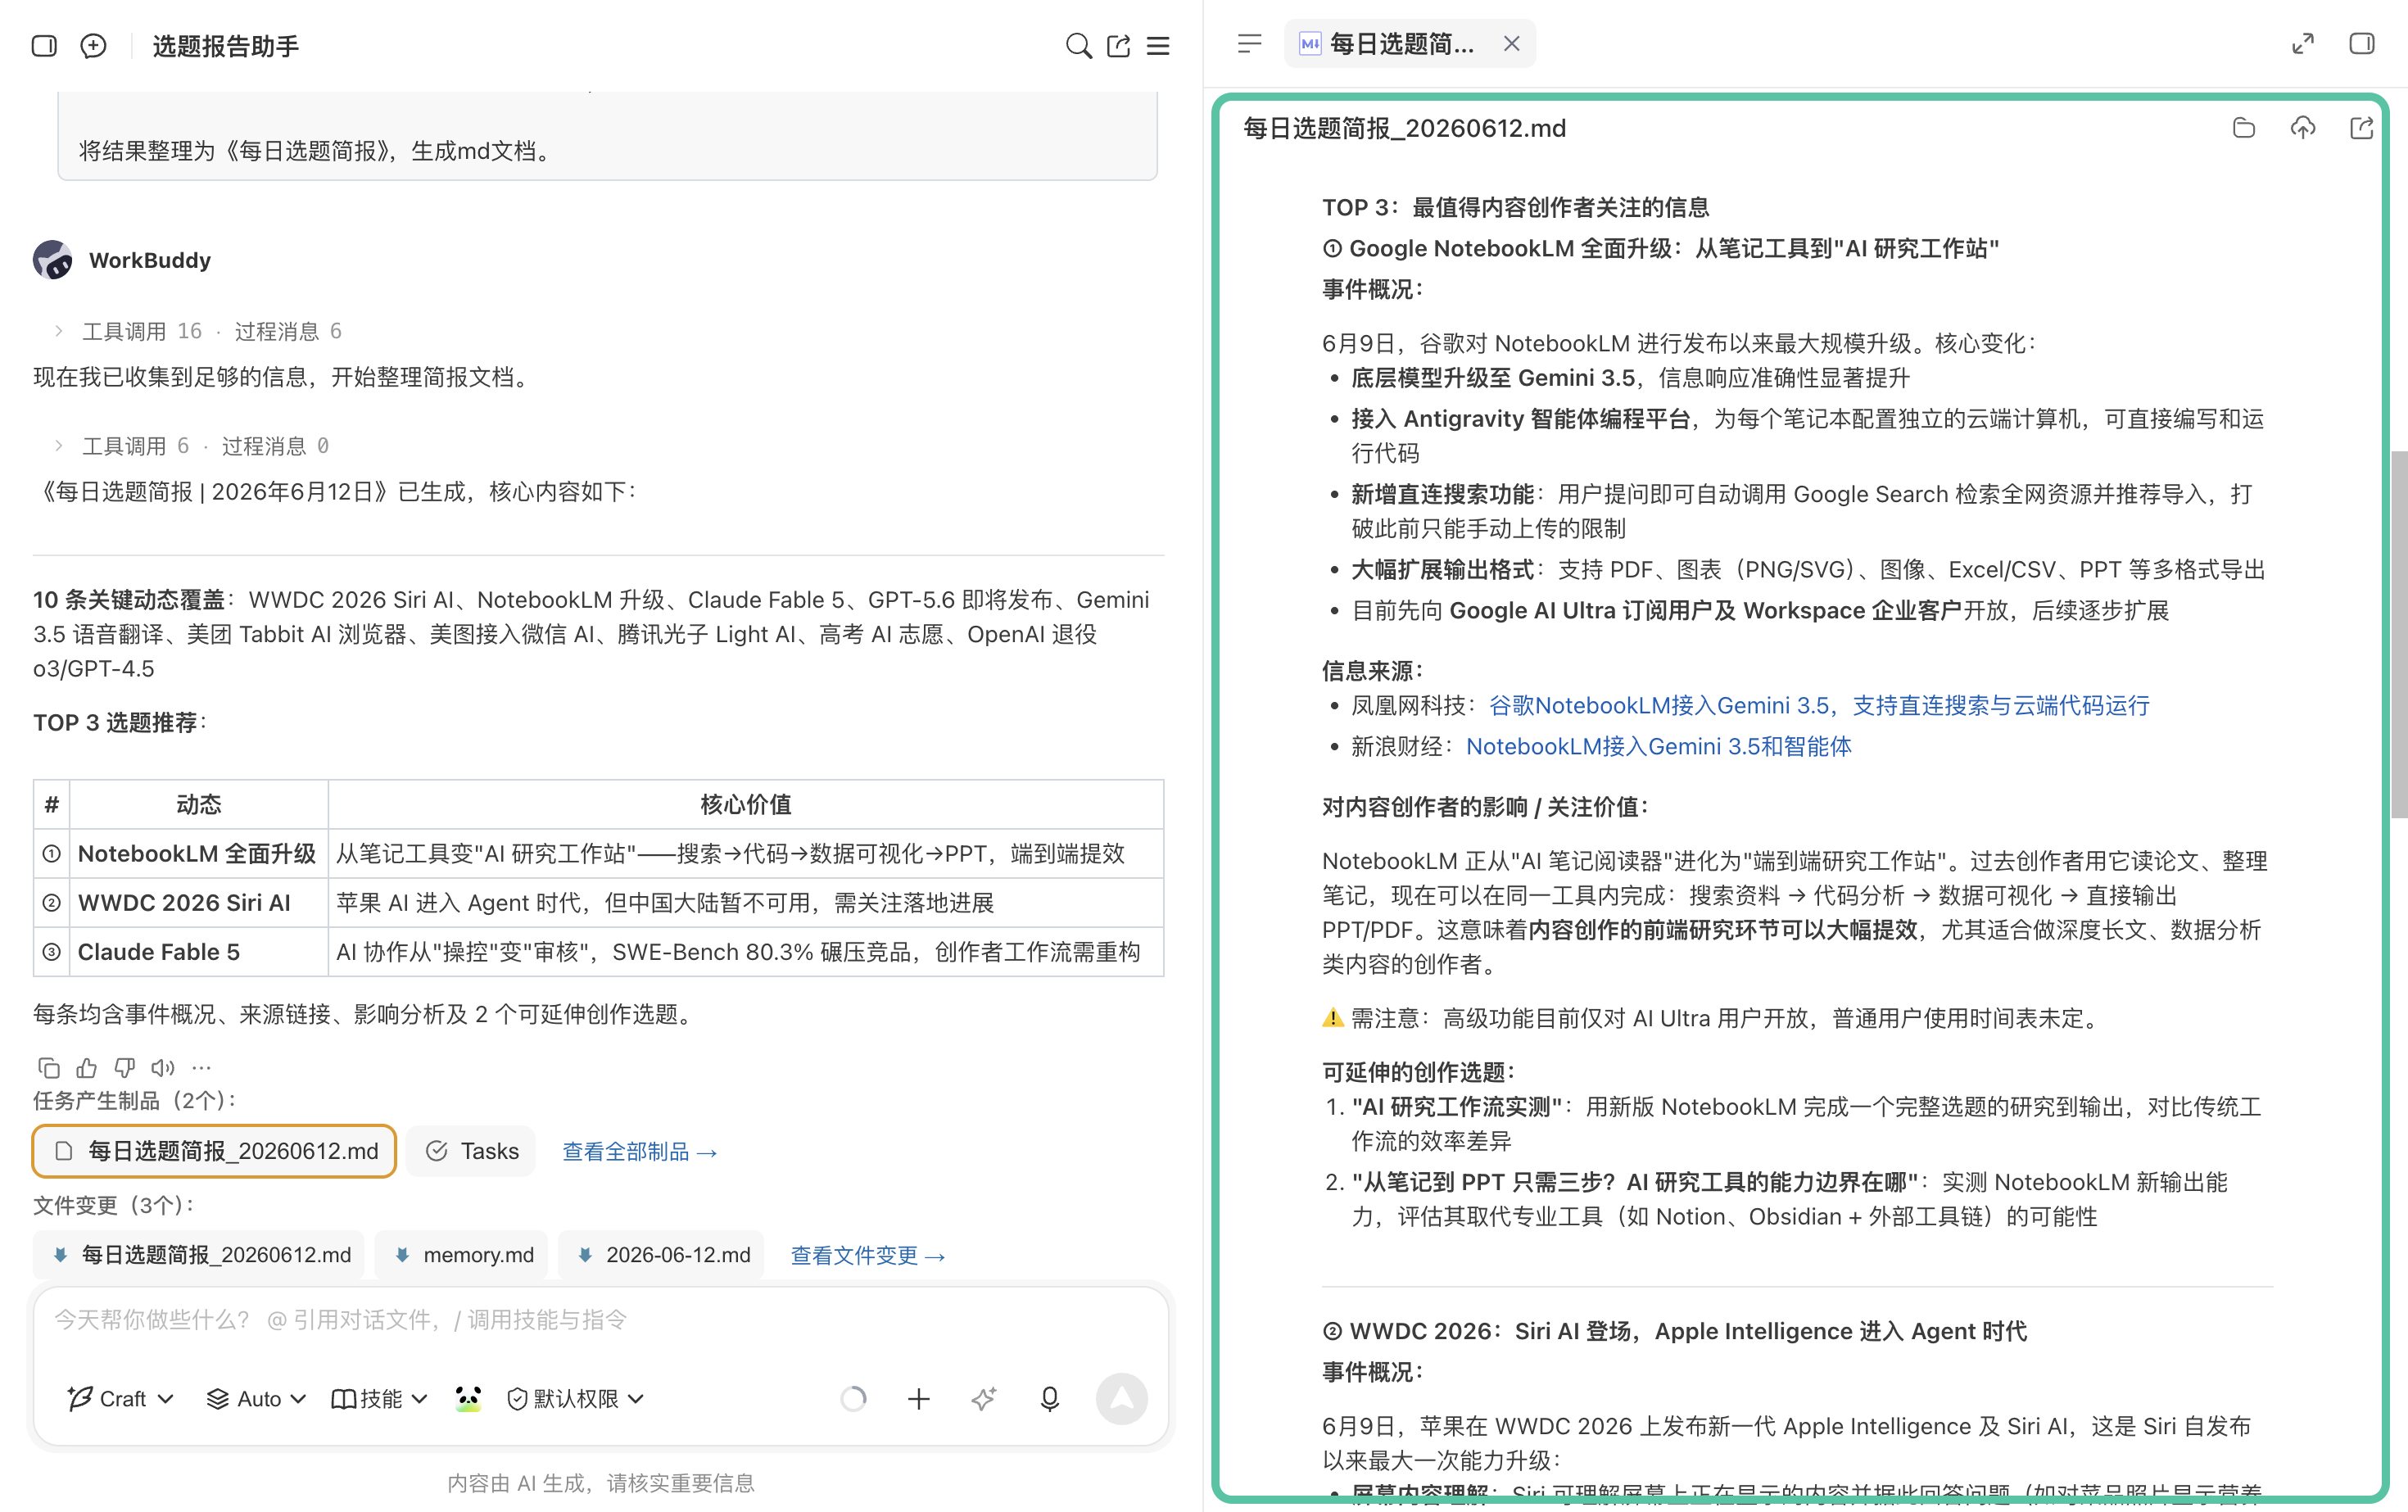The width and height of the screenshot is (2408, 1512).
Task: Read response aloud with speaker icon
Action: pyautogui.click(x=163, y=1068)
